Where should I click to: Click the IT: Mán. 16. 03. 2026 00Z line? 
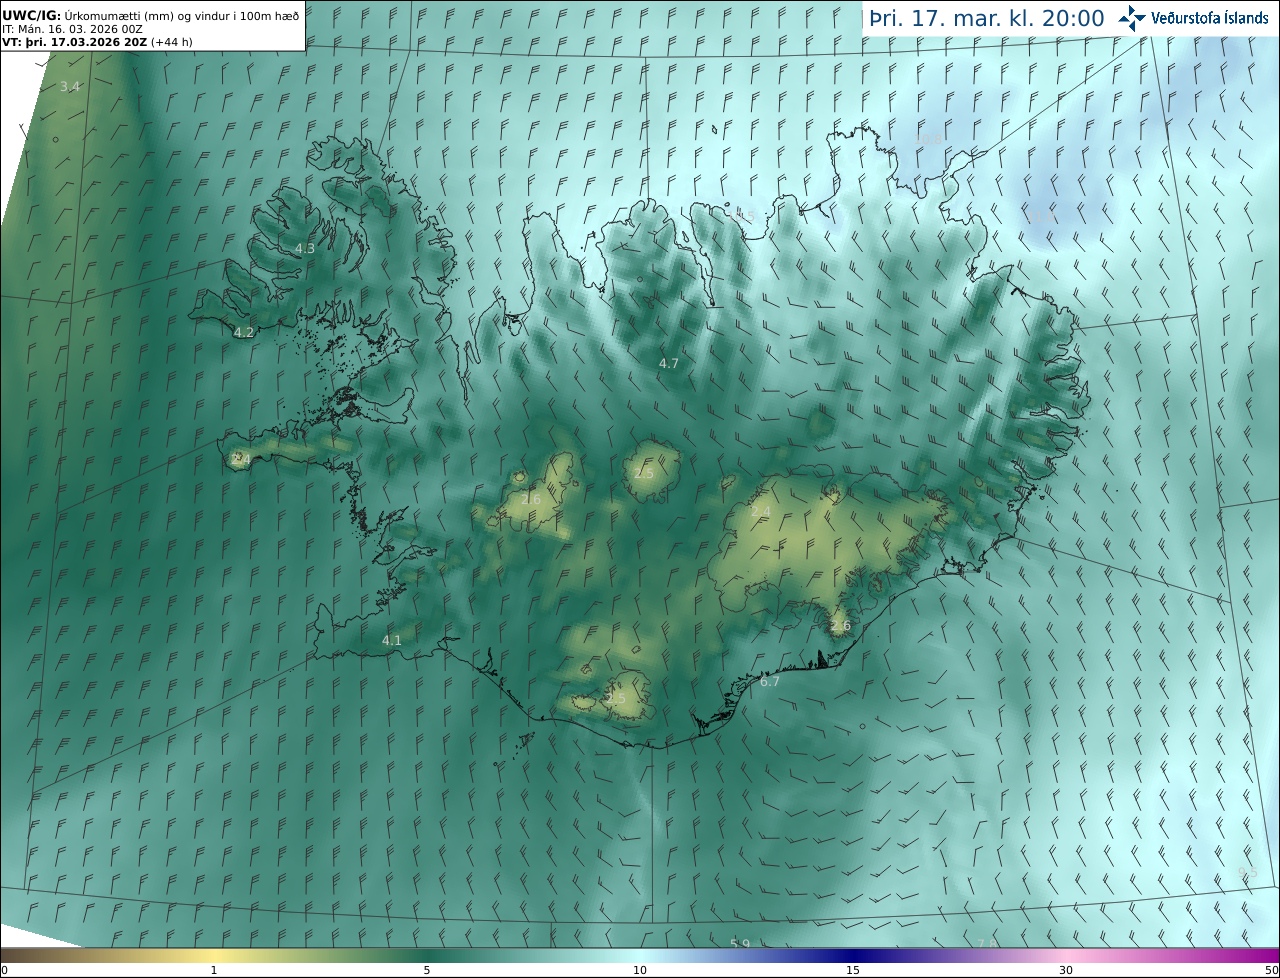(x=73, y=29)
